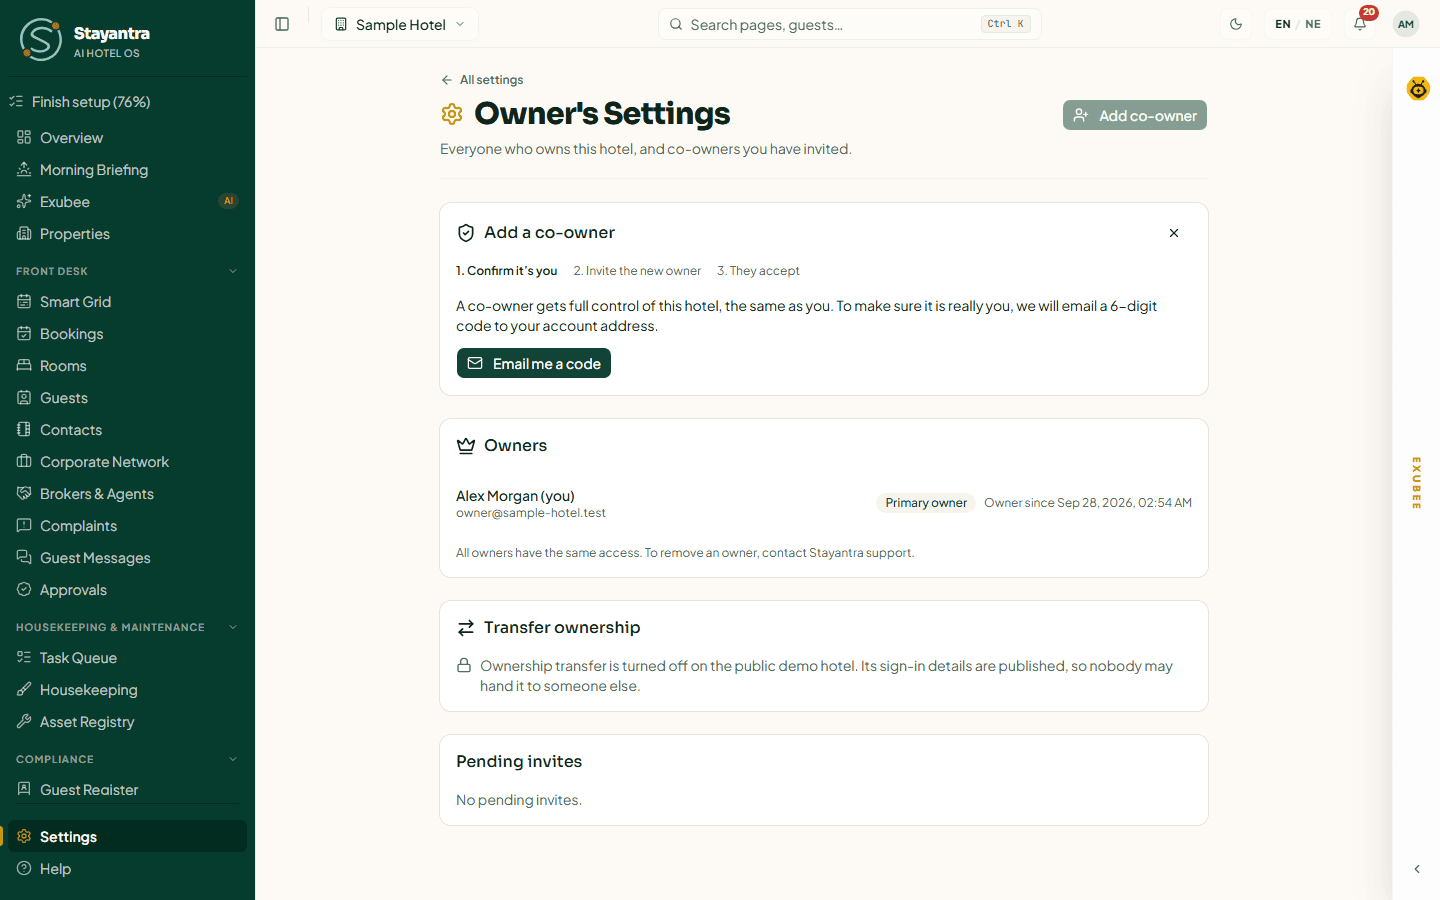Toggle the sidebar panel icon
This screenshot has height=900, width=1440.
[282, 24]
